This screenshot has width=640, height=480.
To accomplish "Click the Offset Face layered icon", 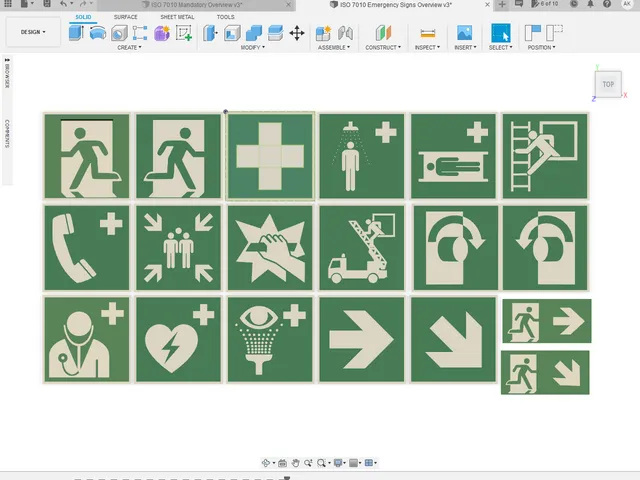I will (276, 33).
